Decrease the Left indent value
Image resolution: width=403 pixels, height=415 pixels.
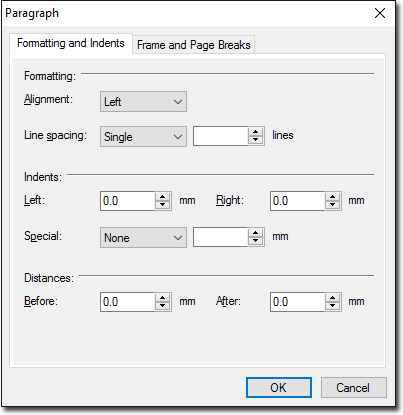(x=163, y=205)
